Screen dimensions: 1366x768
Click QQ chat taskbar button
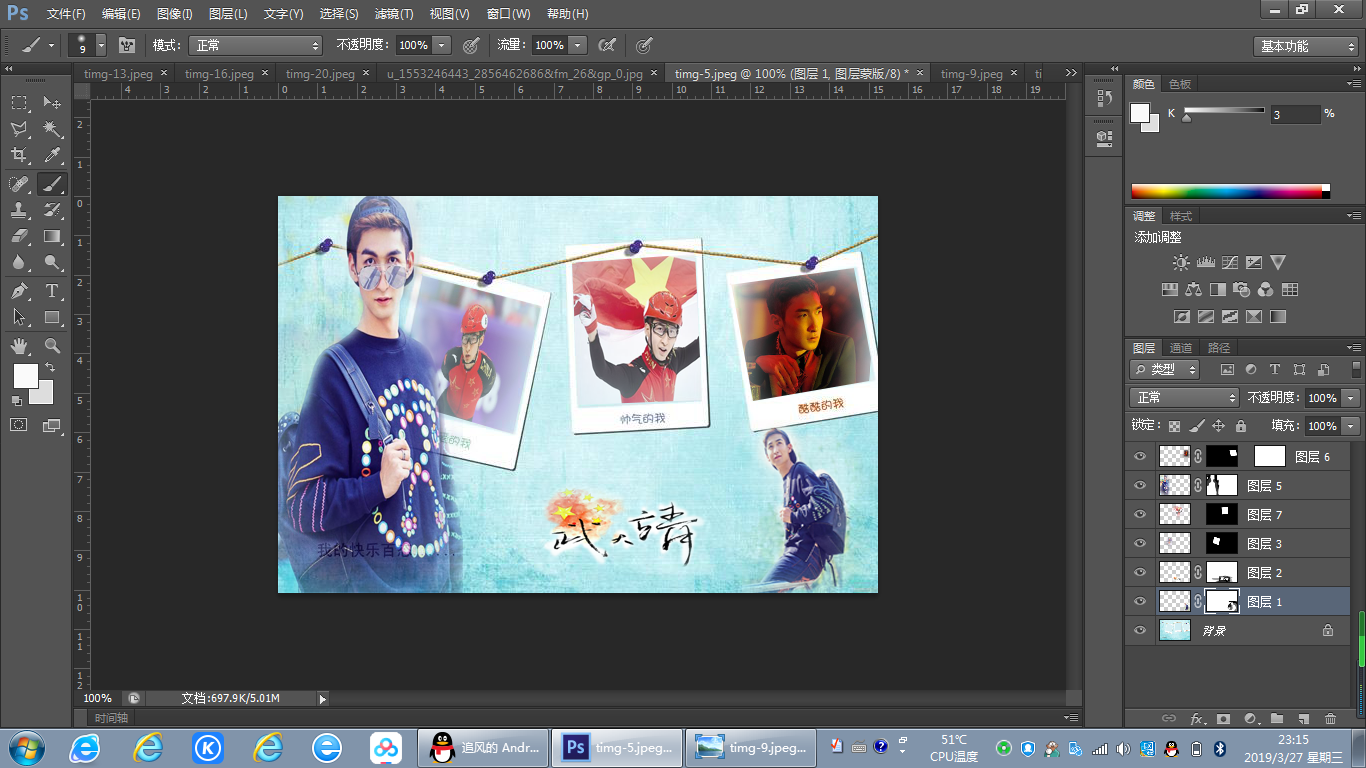(x=484, y=747)
